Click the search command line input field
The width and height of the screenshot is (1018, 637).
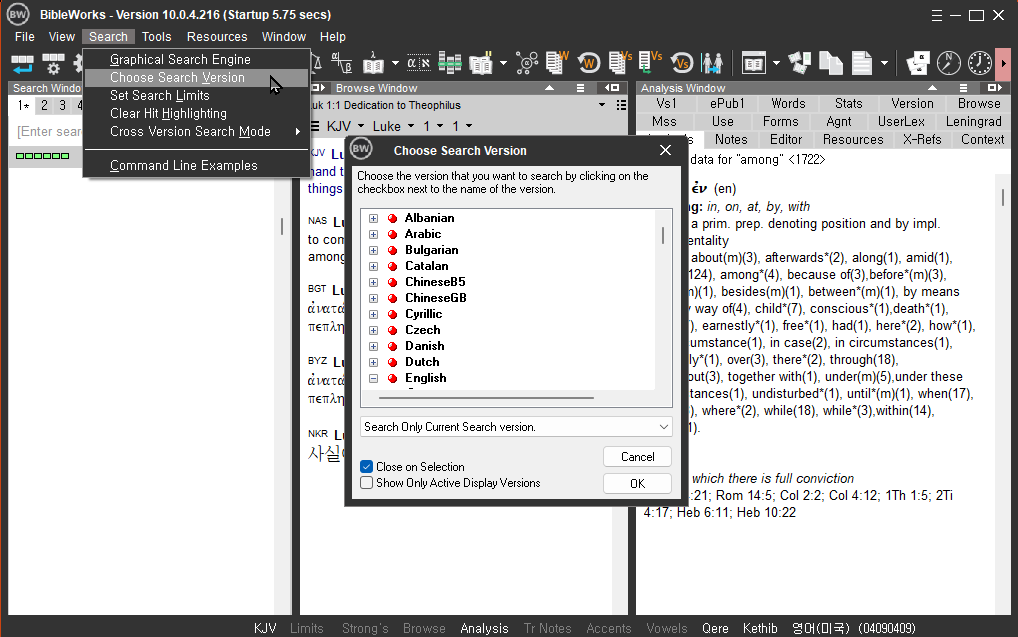[49, 132]
